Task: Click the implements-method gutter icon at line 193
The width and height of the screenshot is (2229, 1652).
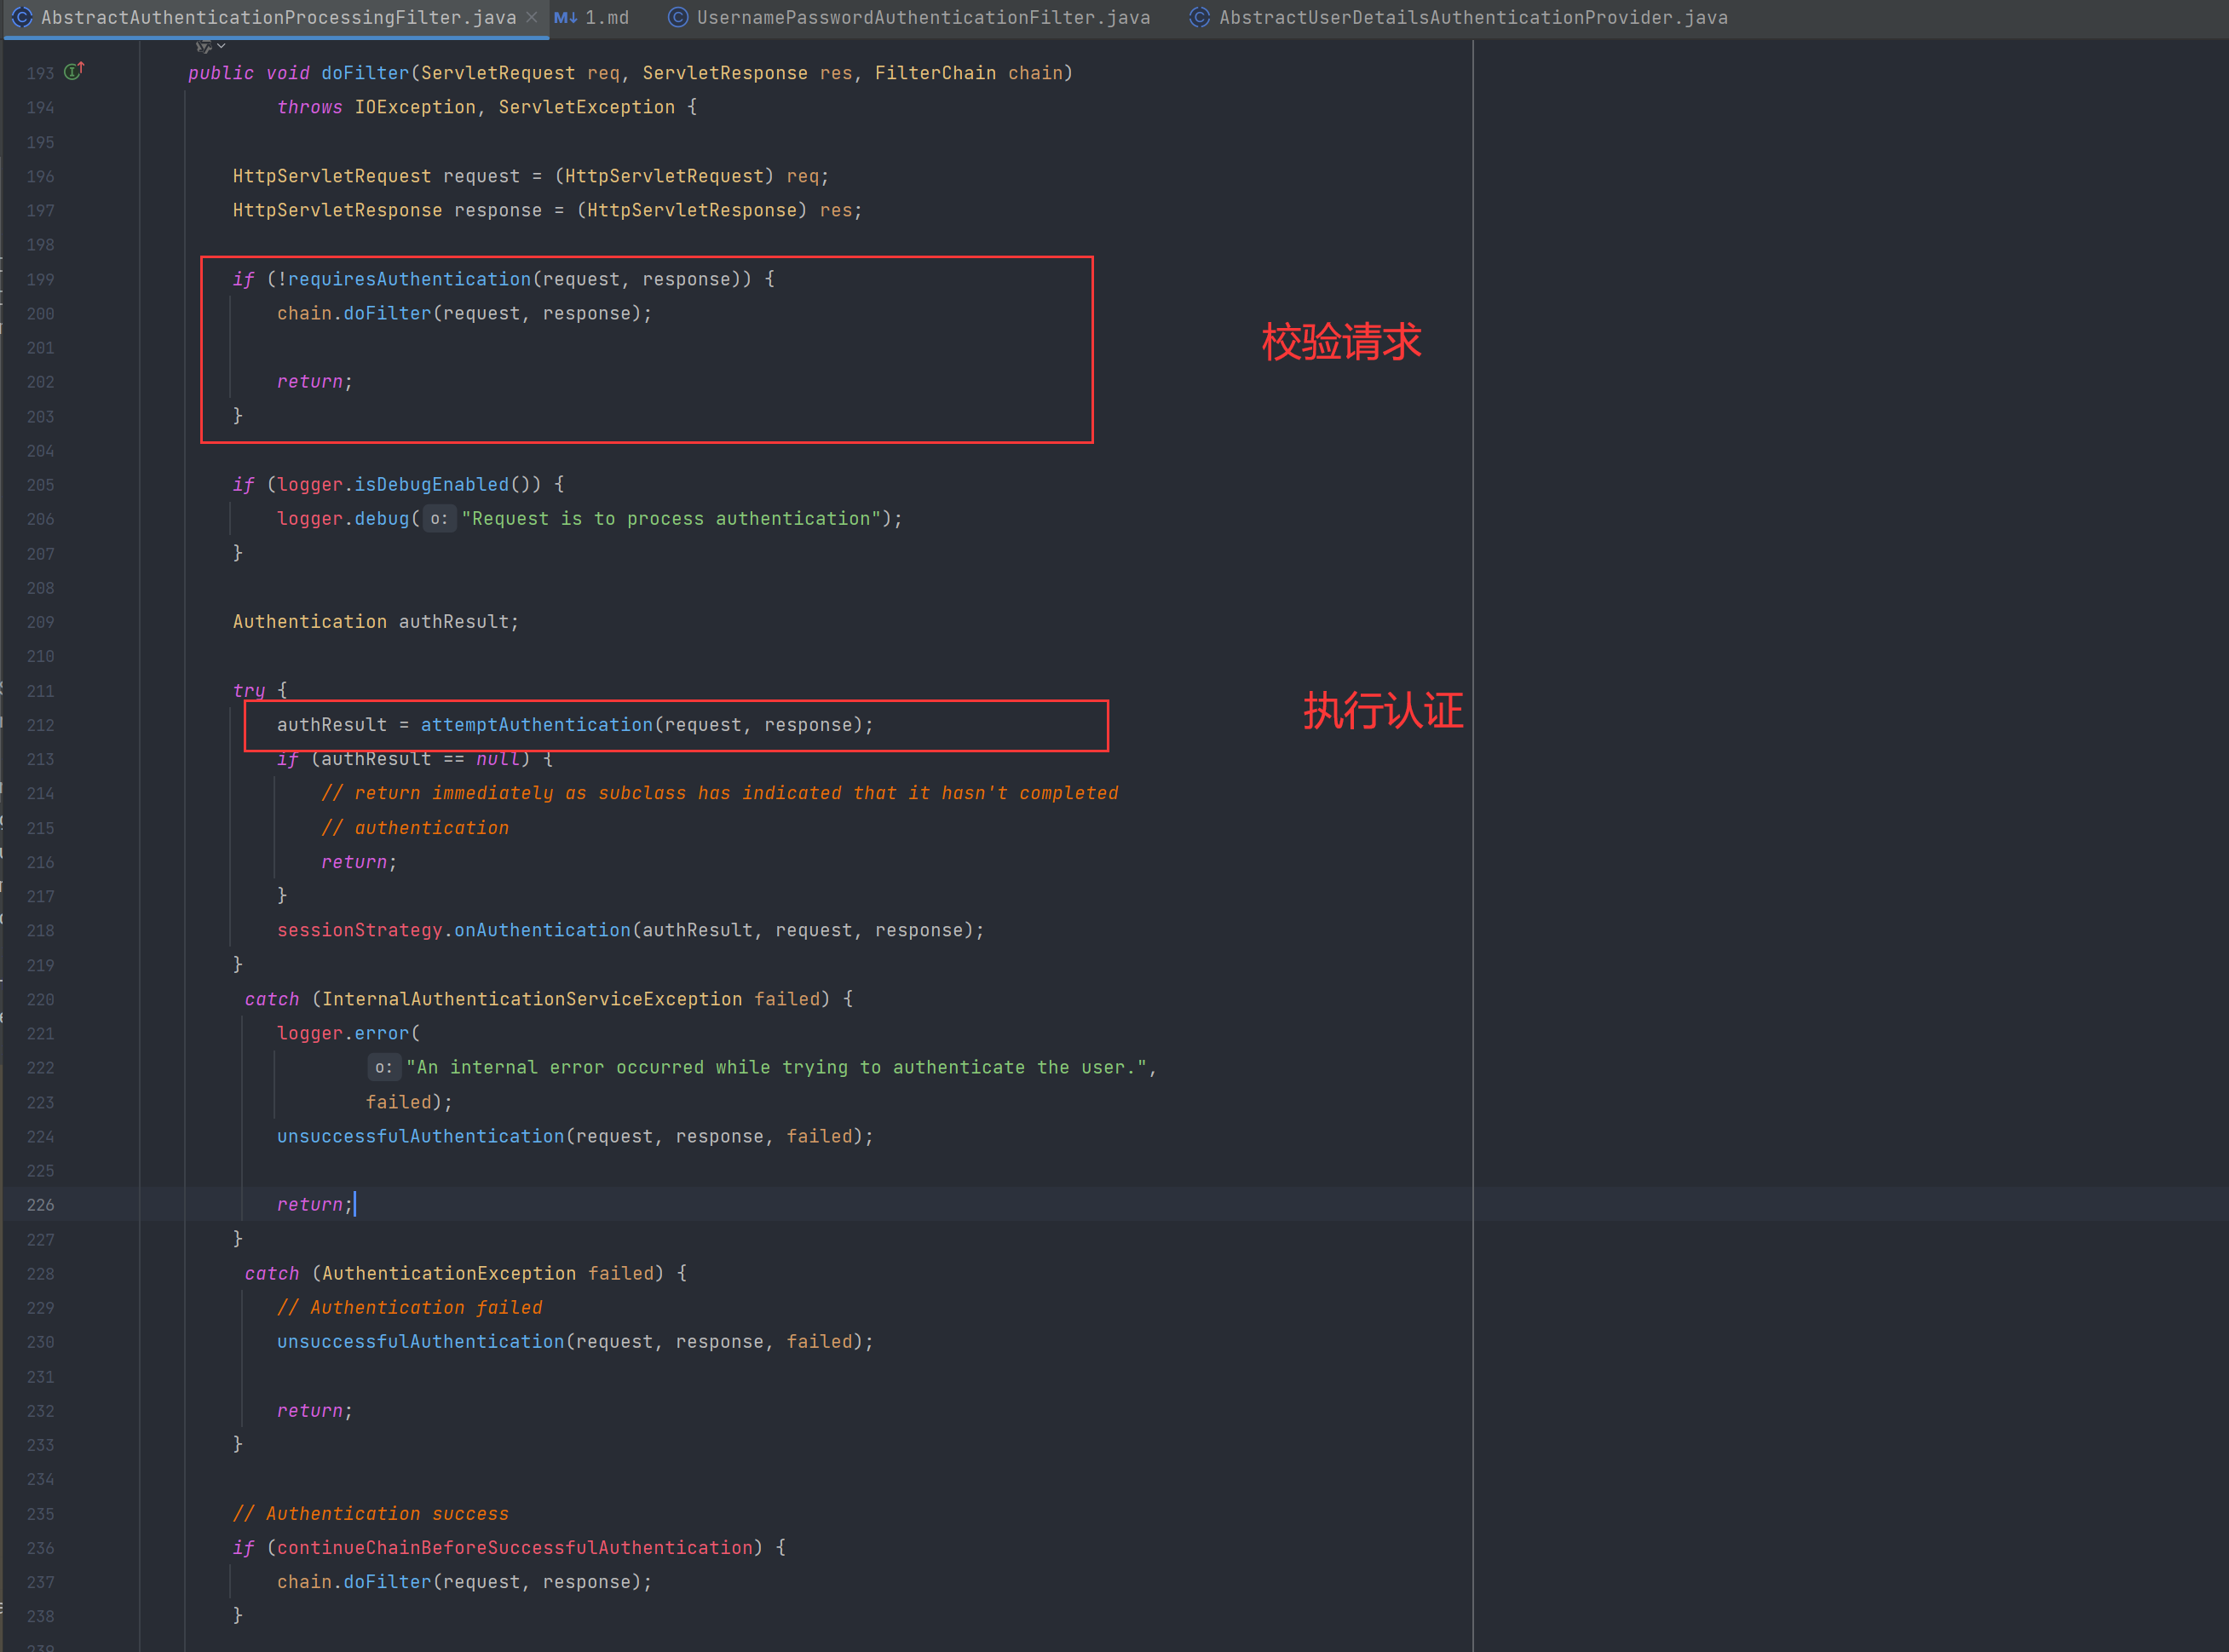Action: (74, 71)
